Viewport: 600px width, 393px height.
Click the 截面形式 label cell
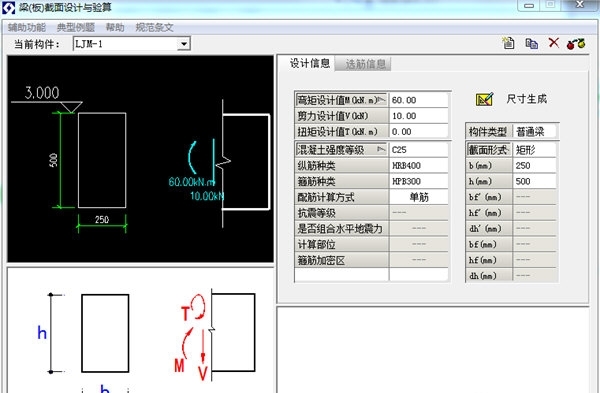click(489, 150)
